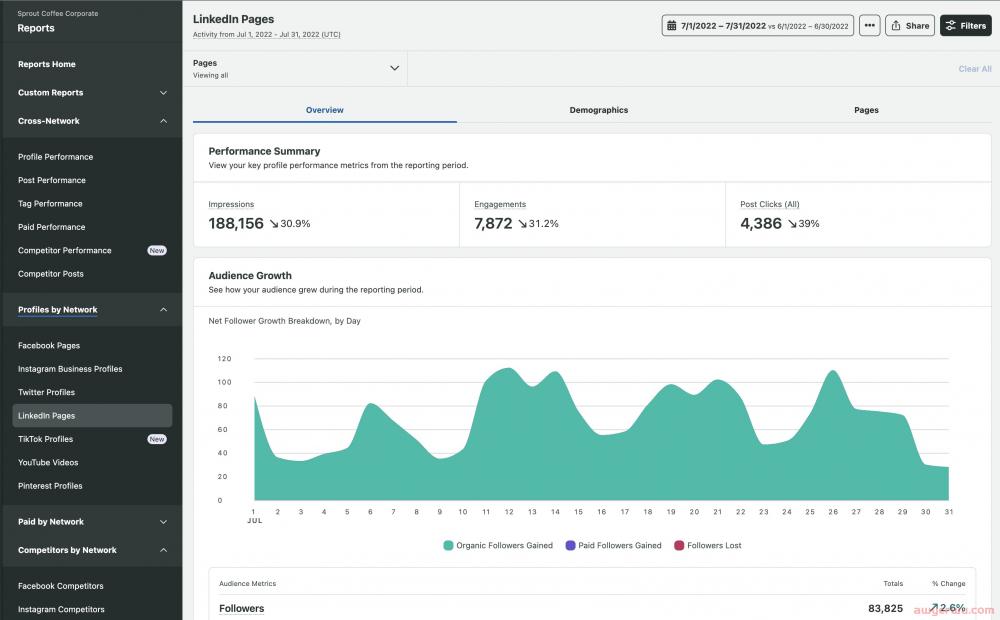Viewport: 1000px width, 620px height.
Task: Expand Custom Reports section chevron
Action: [163, 92]
